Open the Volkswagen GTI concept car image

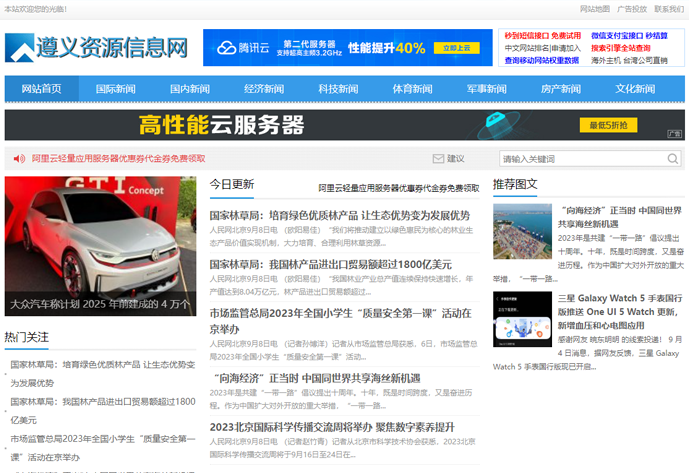coord(100,246)
